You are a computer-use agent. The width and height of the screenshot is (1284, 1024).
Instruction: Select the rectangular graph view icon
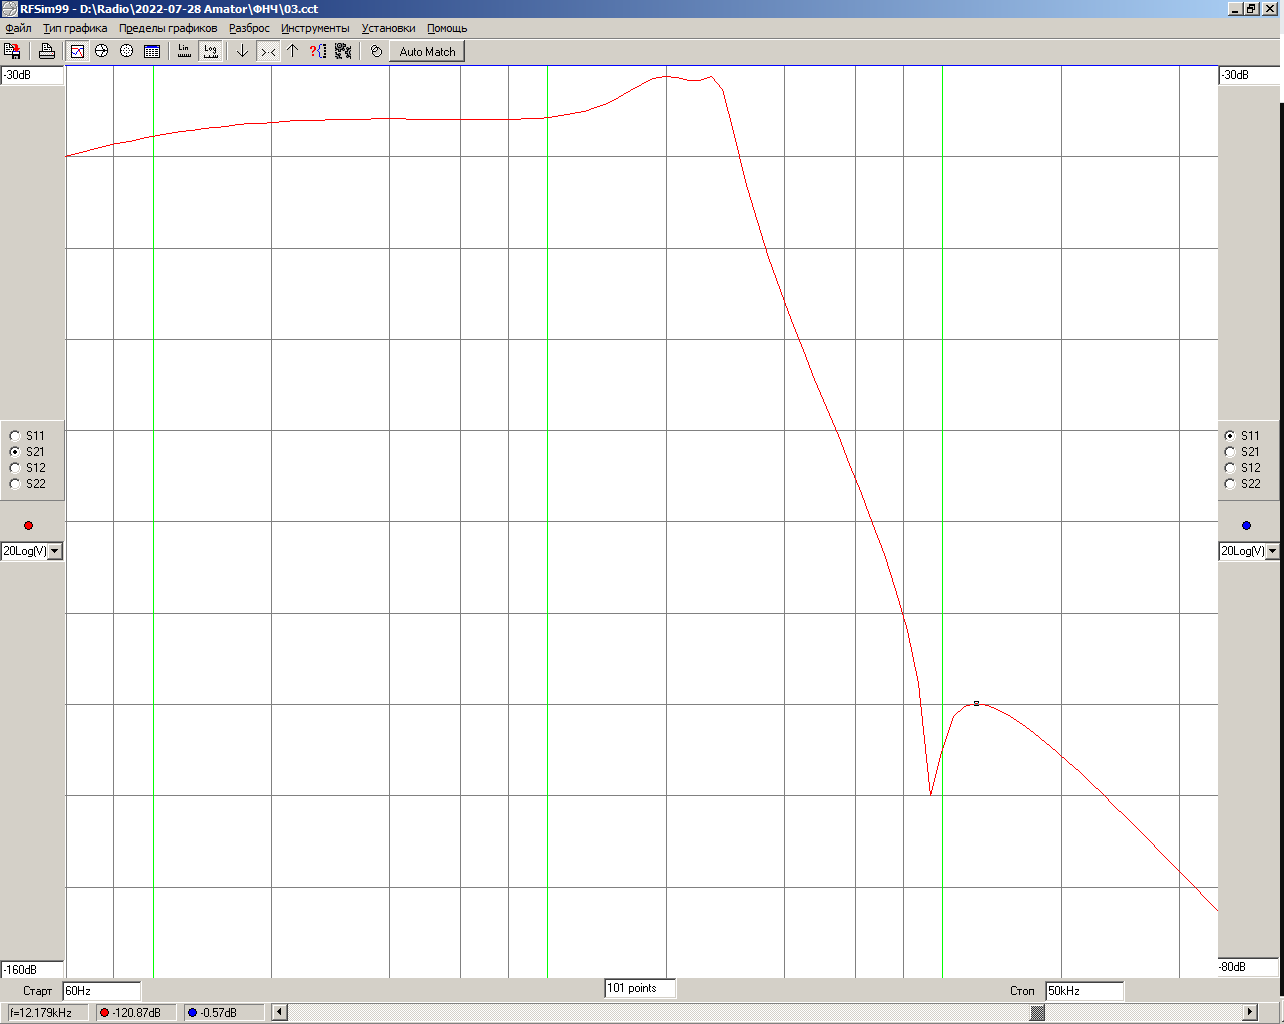pyautogui.click(x=77, y=51)
